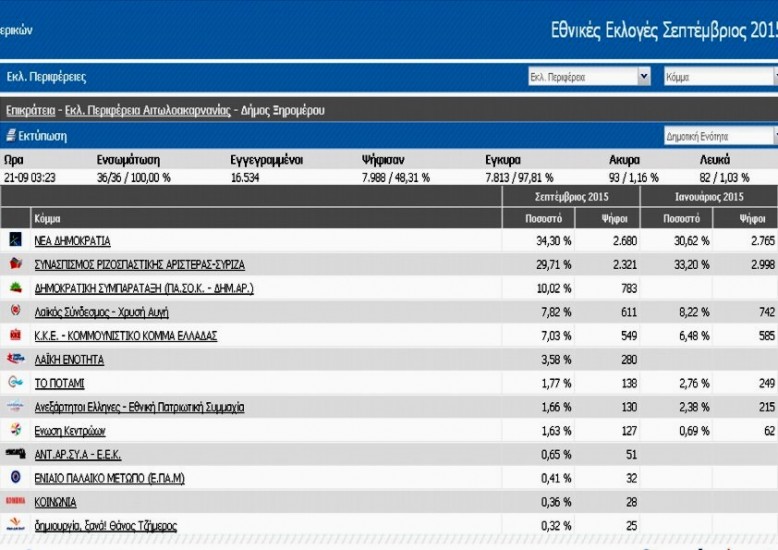Click the ΑΝΤ.ΑΡ.ΣΥ.Α party logo icon
Screen dimensions: 778x550
click(15, 453)
